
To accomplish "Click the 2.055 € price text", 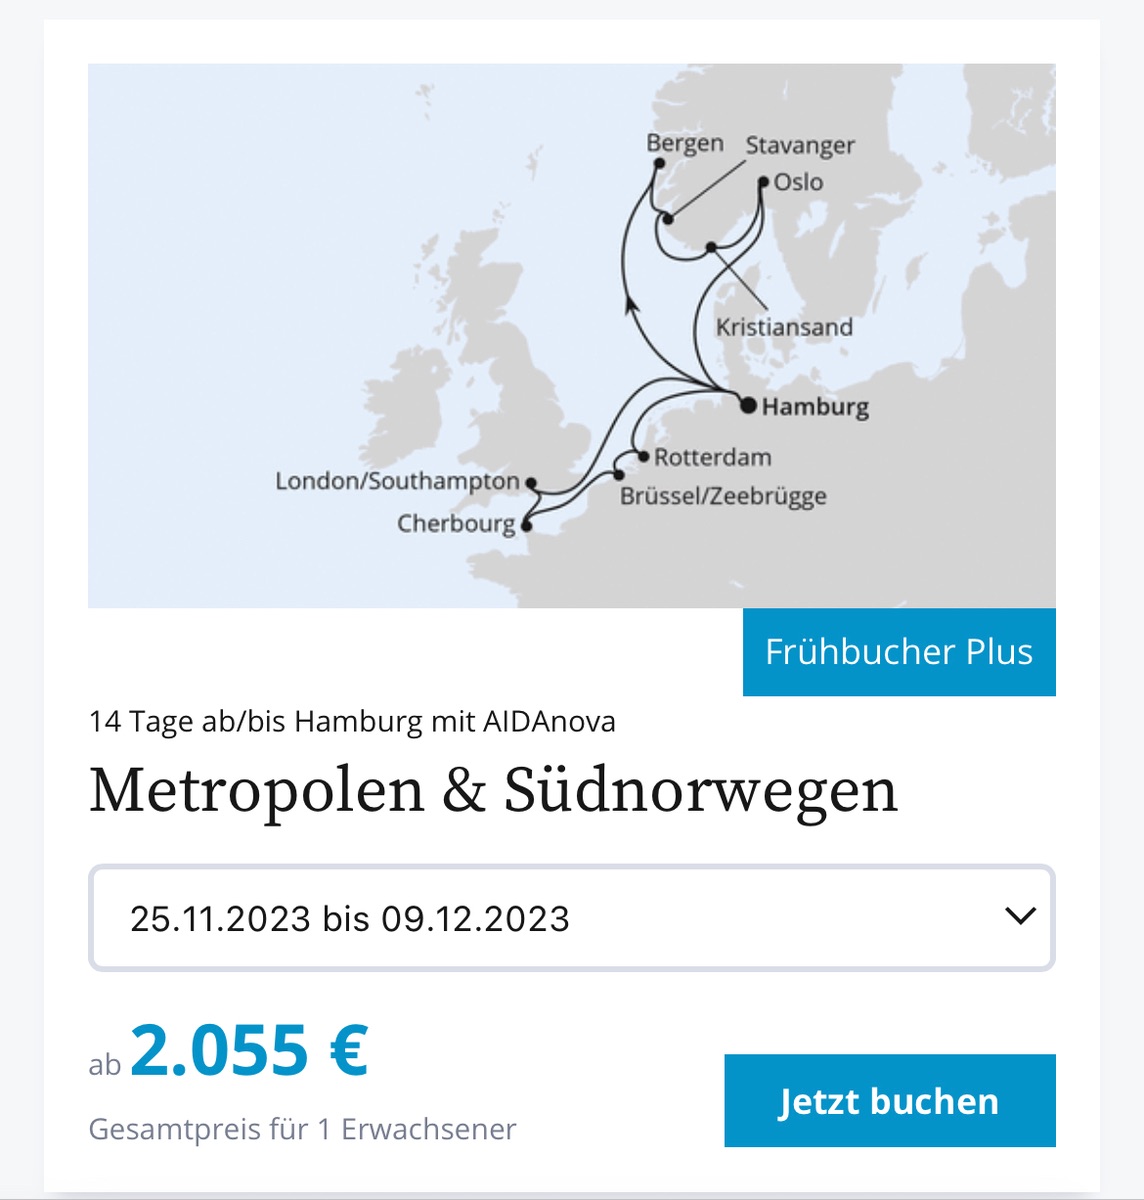I will click(x=249, y=1050).
